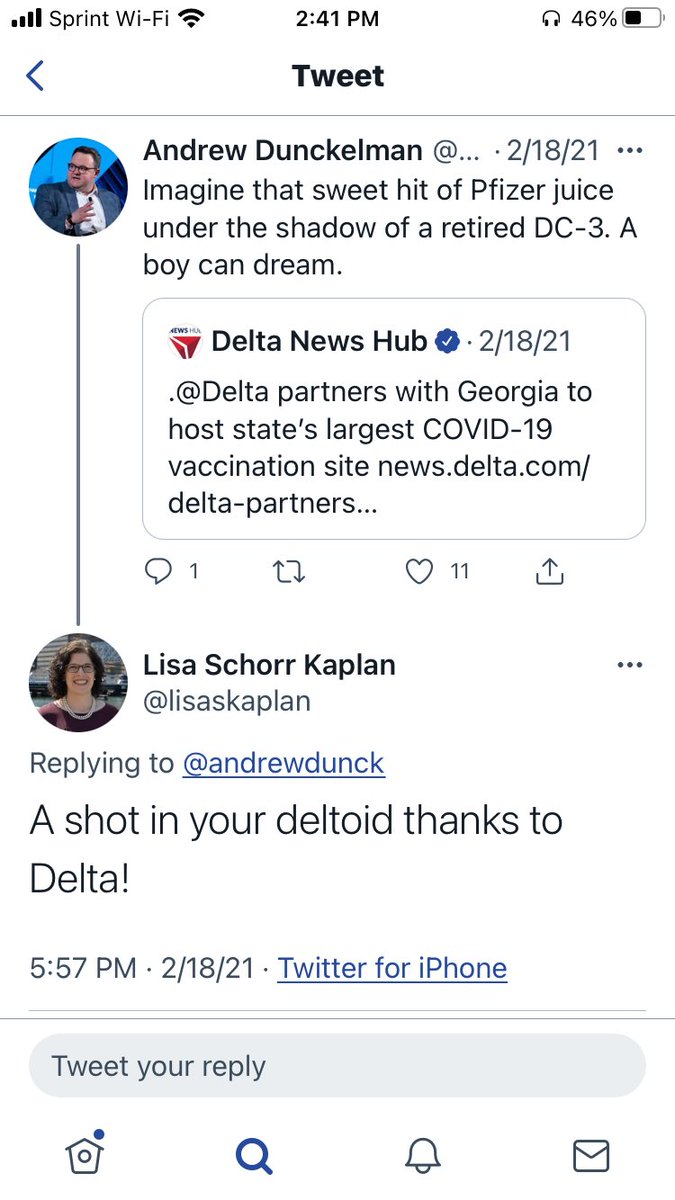The image size is (675, 1200).
Task: Open the Twitter for iPhone link
Action: [392, 968]
